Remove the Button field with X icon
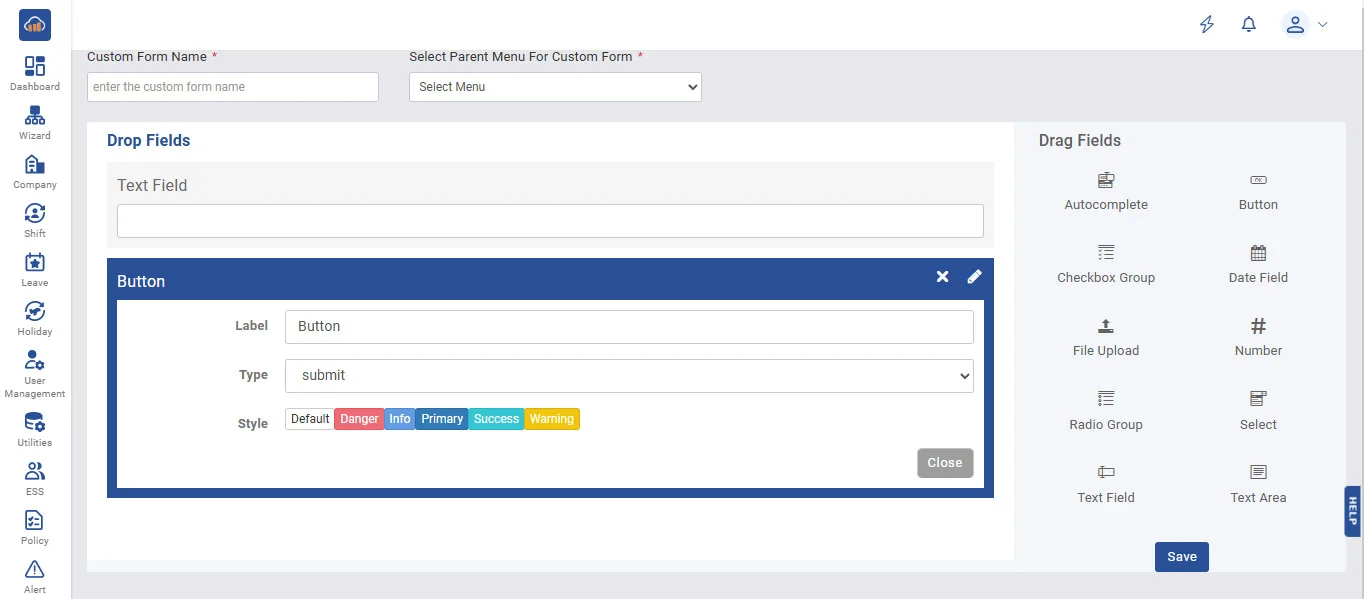Image resolution: width=1364 pixels, height=599 pixels. point(942,277)
